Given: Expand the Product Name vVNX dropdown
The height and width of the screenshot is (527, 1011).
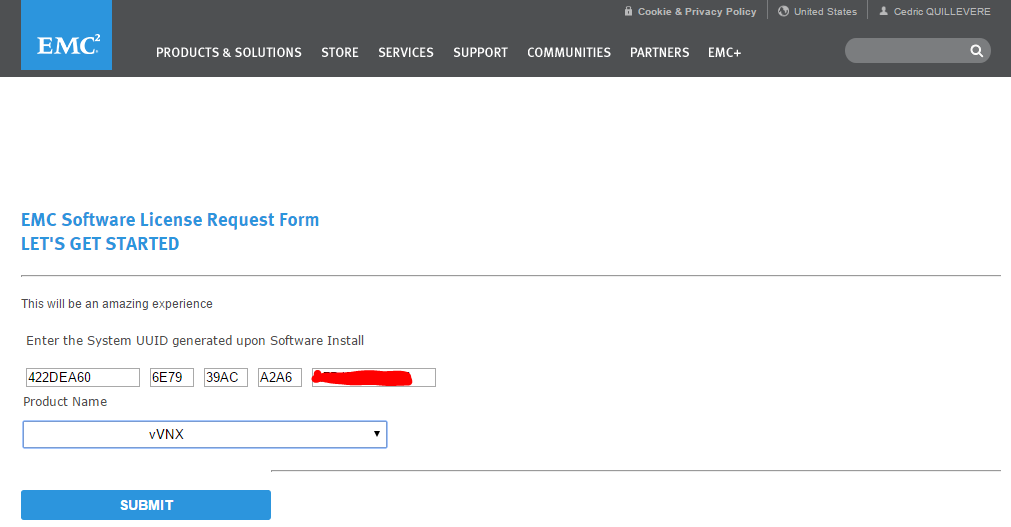Looking at the screenshot, I should (205, 434).
